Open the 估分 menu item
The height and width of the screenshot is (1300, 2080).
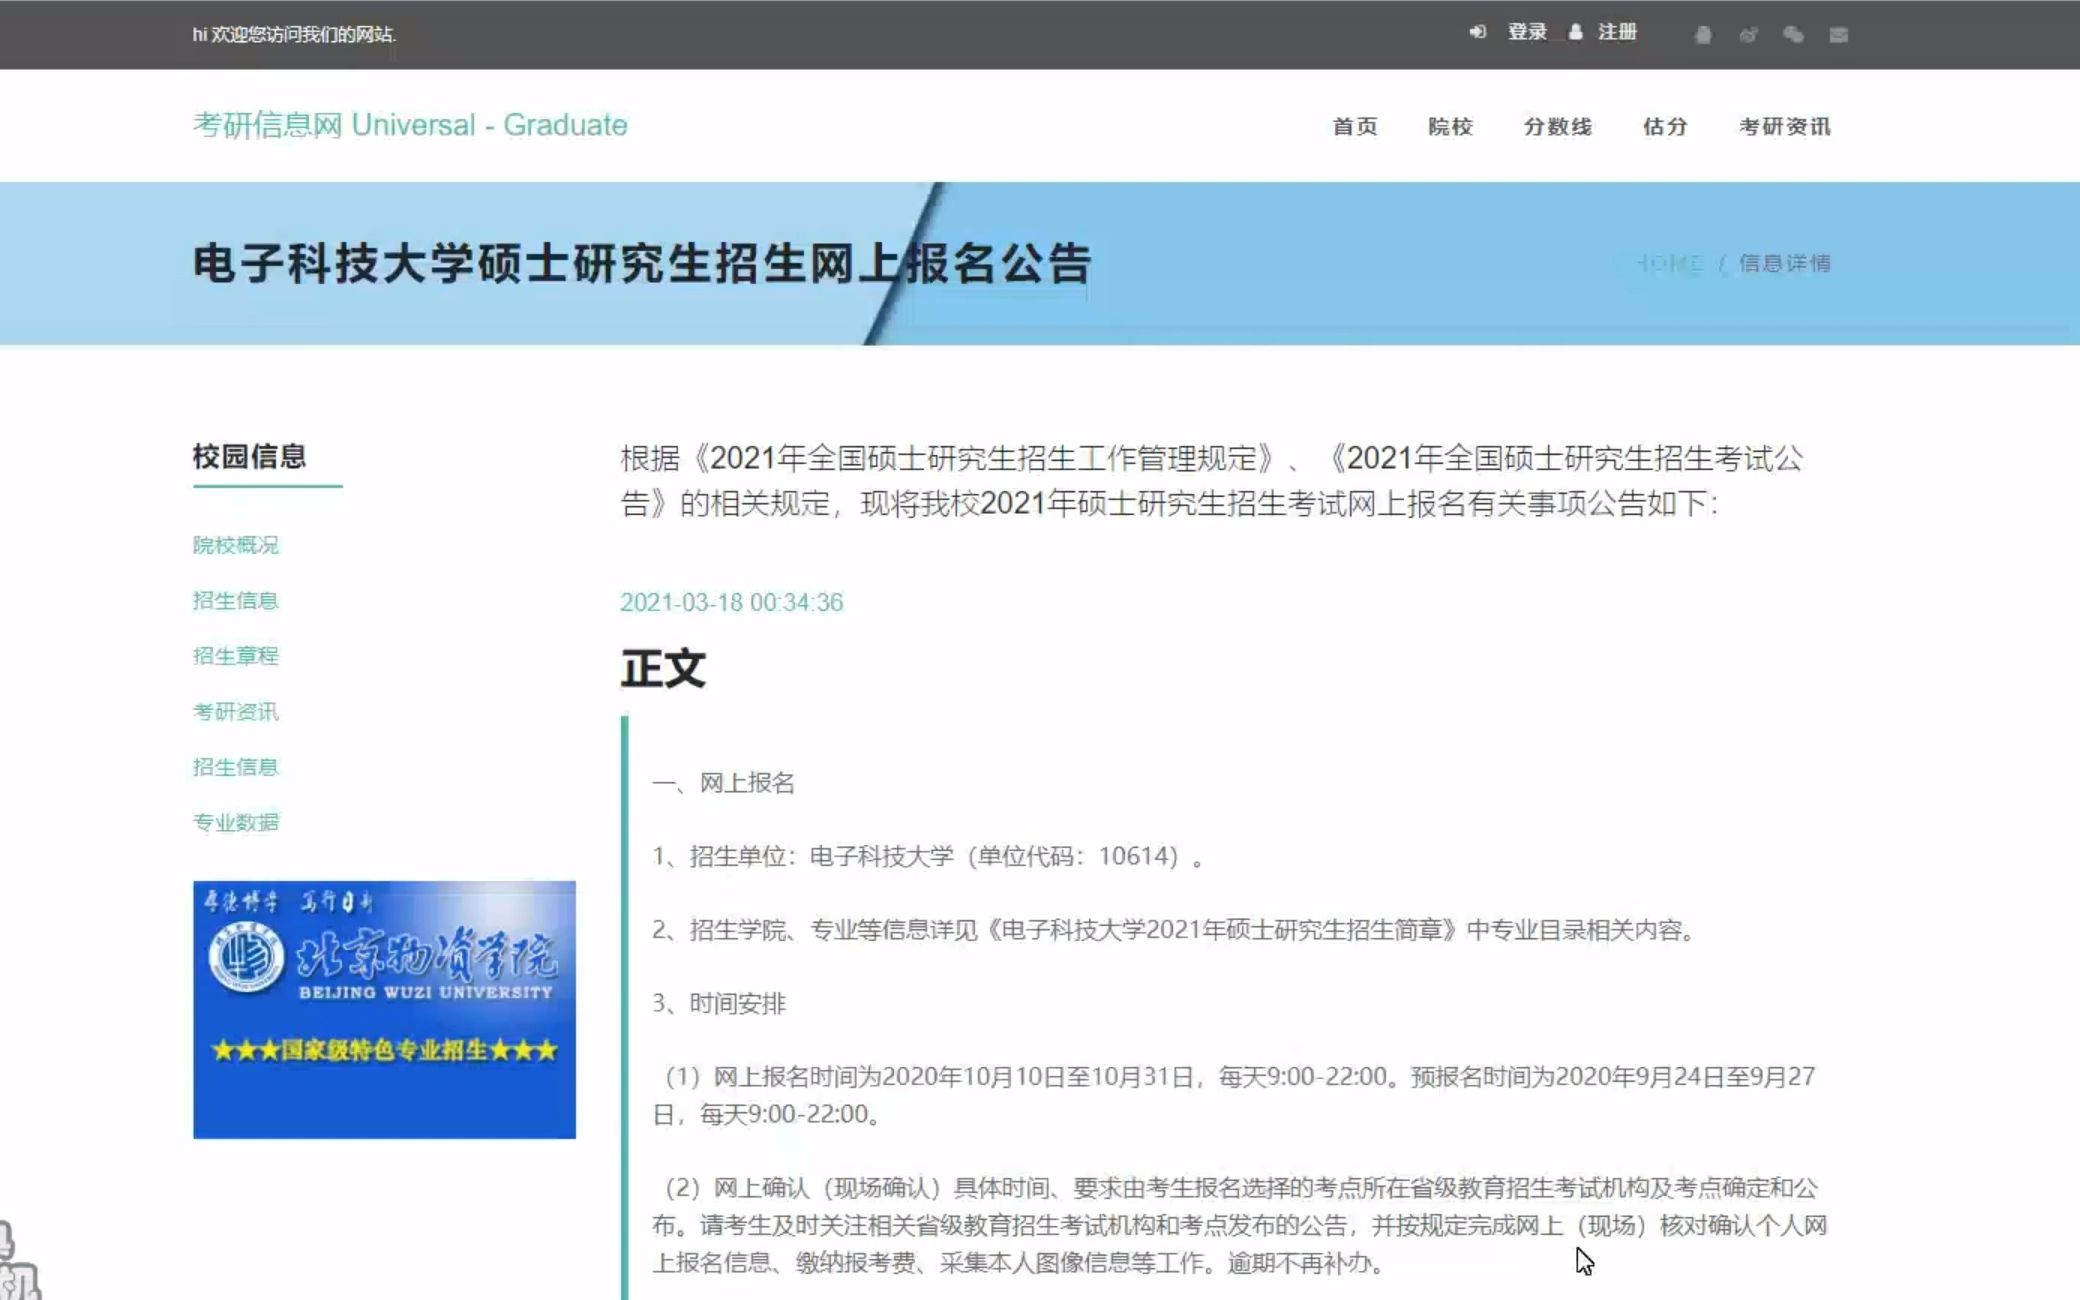point(1663,127)
